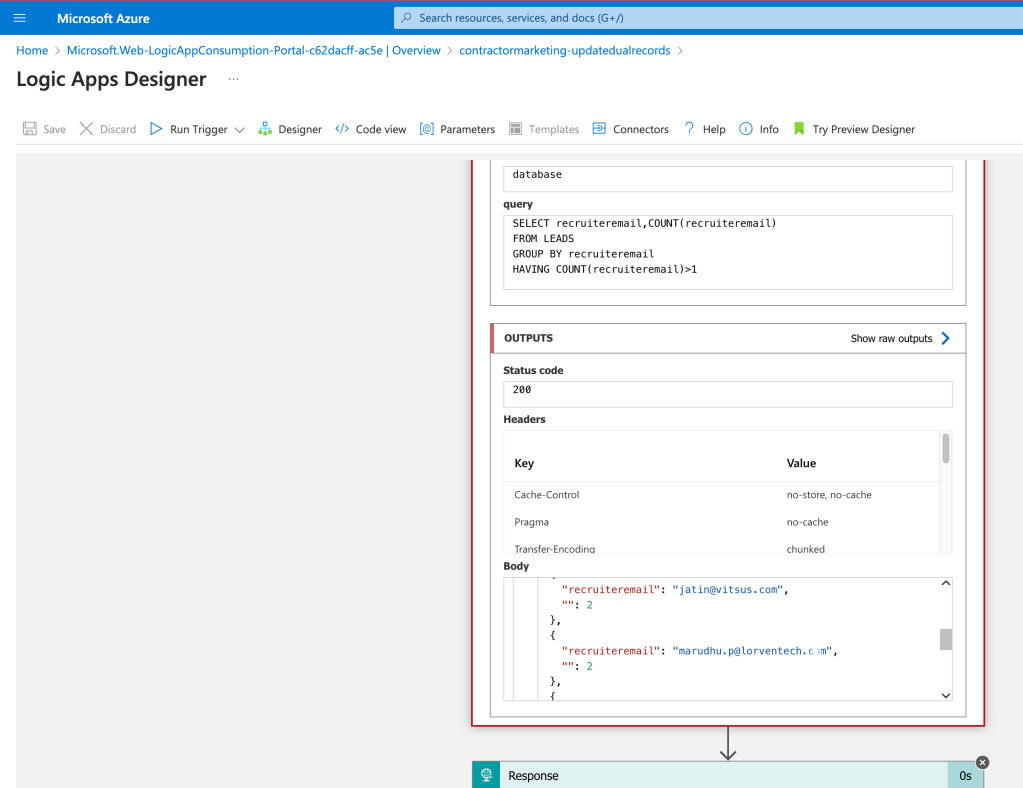Screen dimensions: 1023x788
Task: Click the Show raw outputs chevron arrow
Action: pos(945,338)
